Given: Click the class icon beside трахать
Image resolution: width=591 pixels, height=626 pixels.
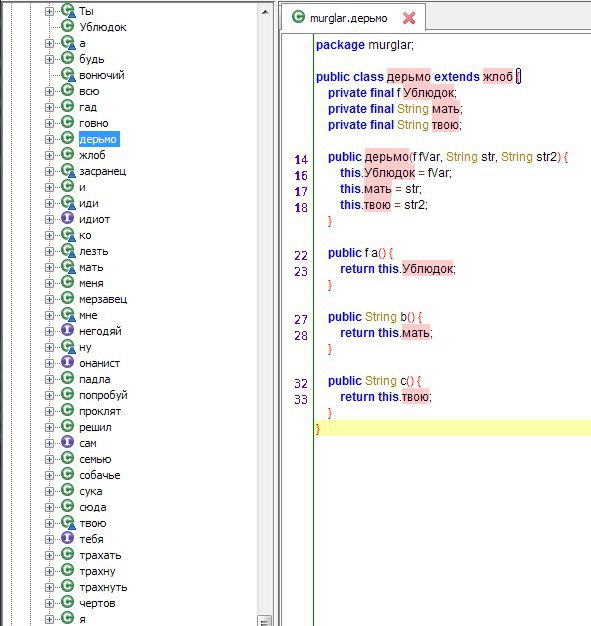Looking at the screenshot, I should [x=67, y=554].
